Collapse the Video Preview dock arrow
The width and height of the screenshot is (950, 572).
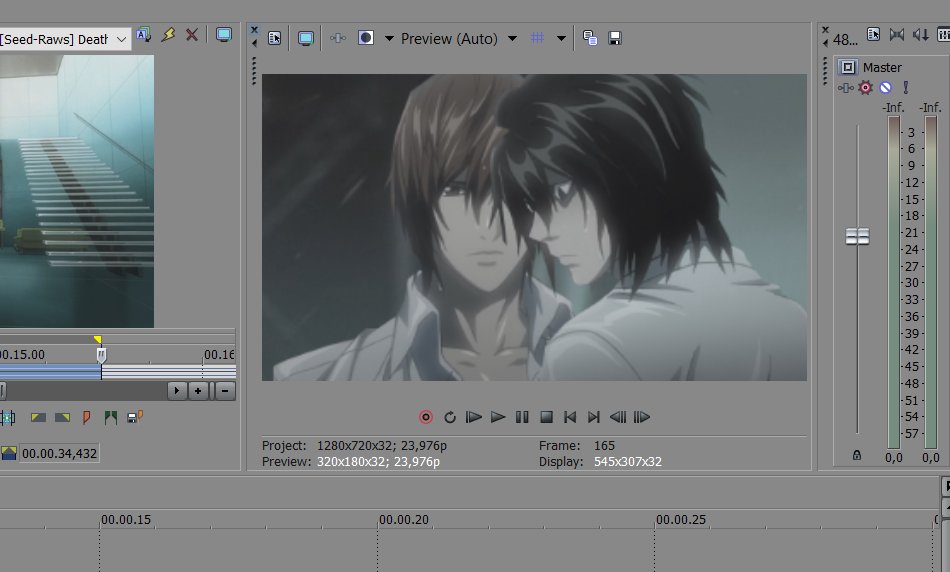254,43
